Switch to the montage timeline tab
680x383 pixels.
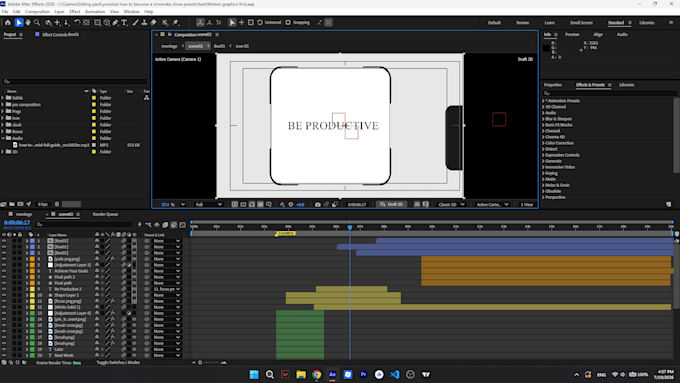pos(24,214)
